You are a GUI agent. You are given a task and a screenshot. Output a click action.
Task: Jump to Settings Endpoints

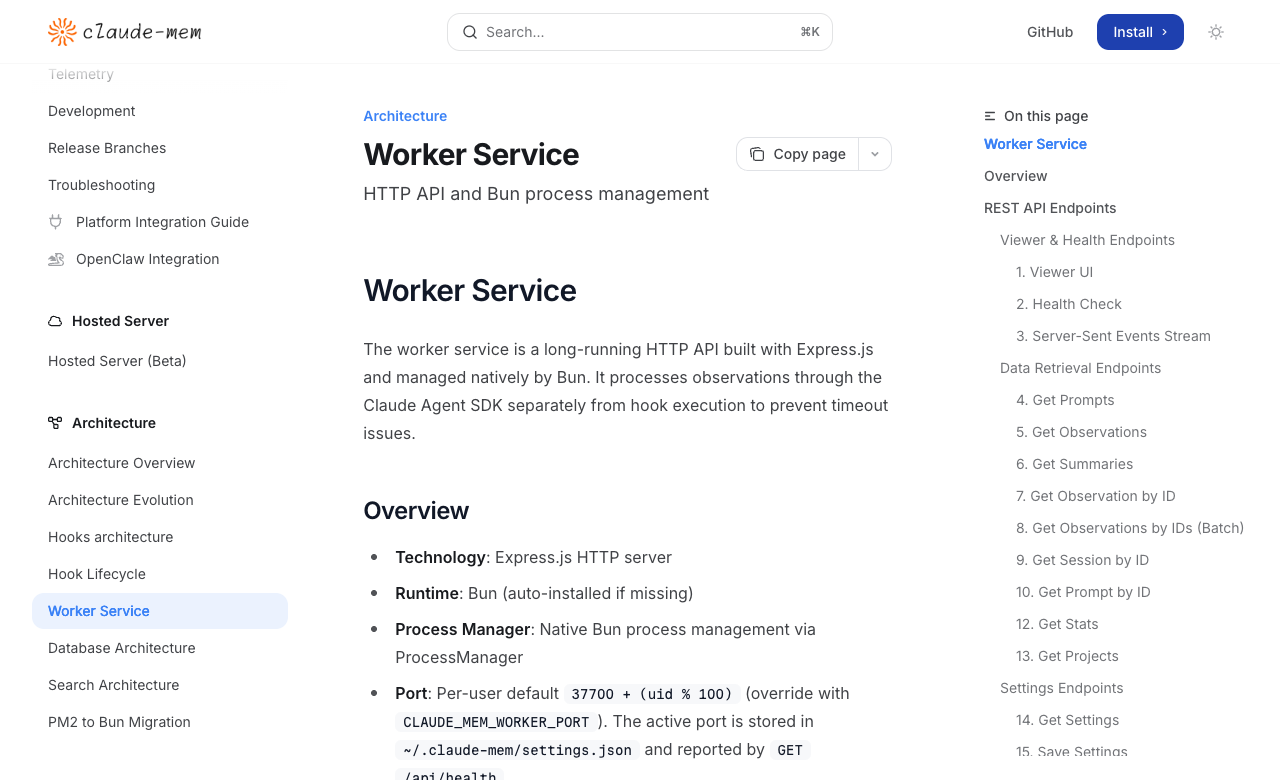(x=1061, y=688)
